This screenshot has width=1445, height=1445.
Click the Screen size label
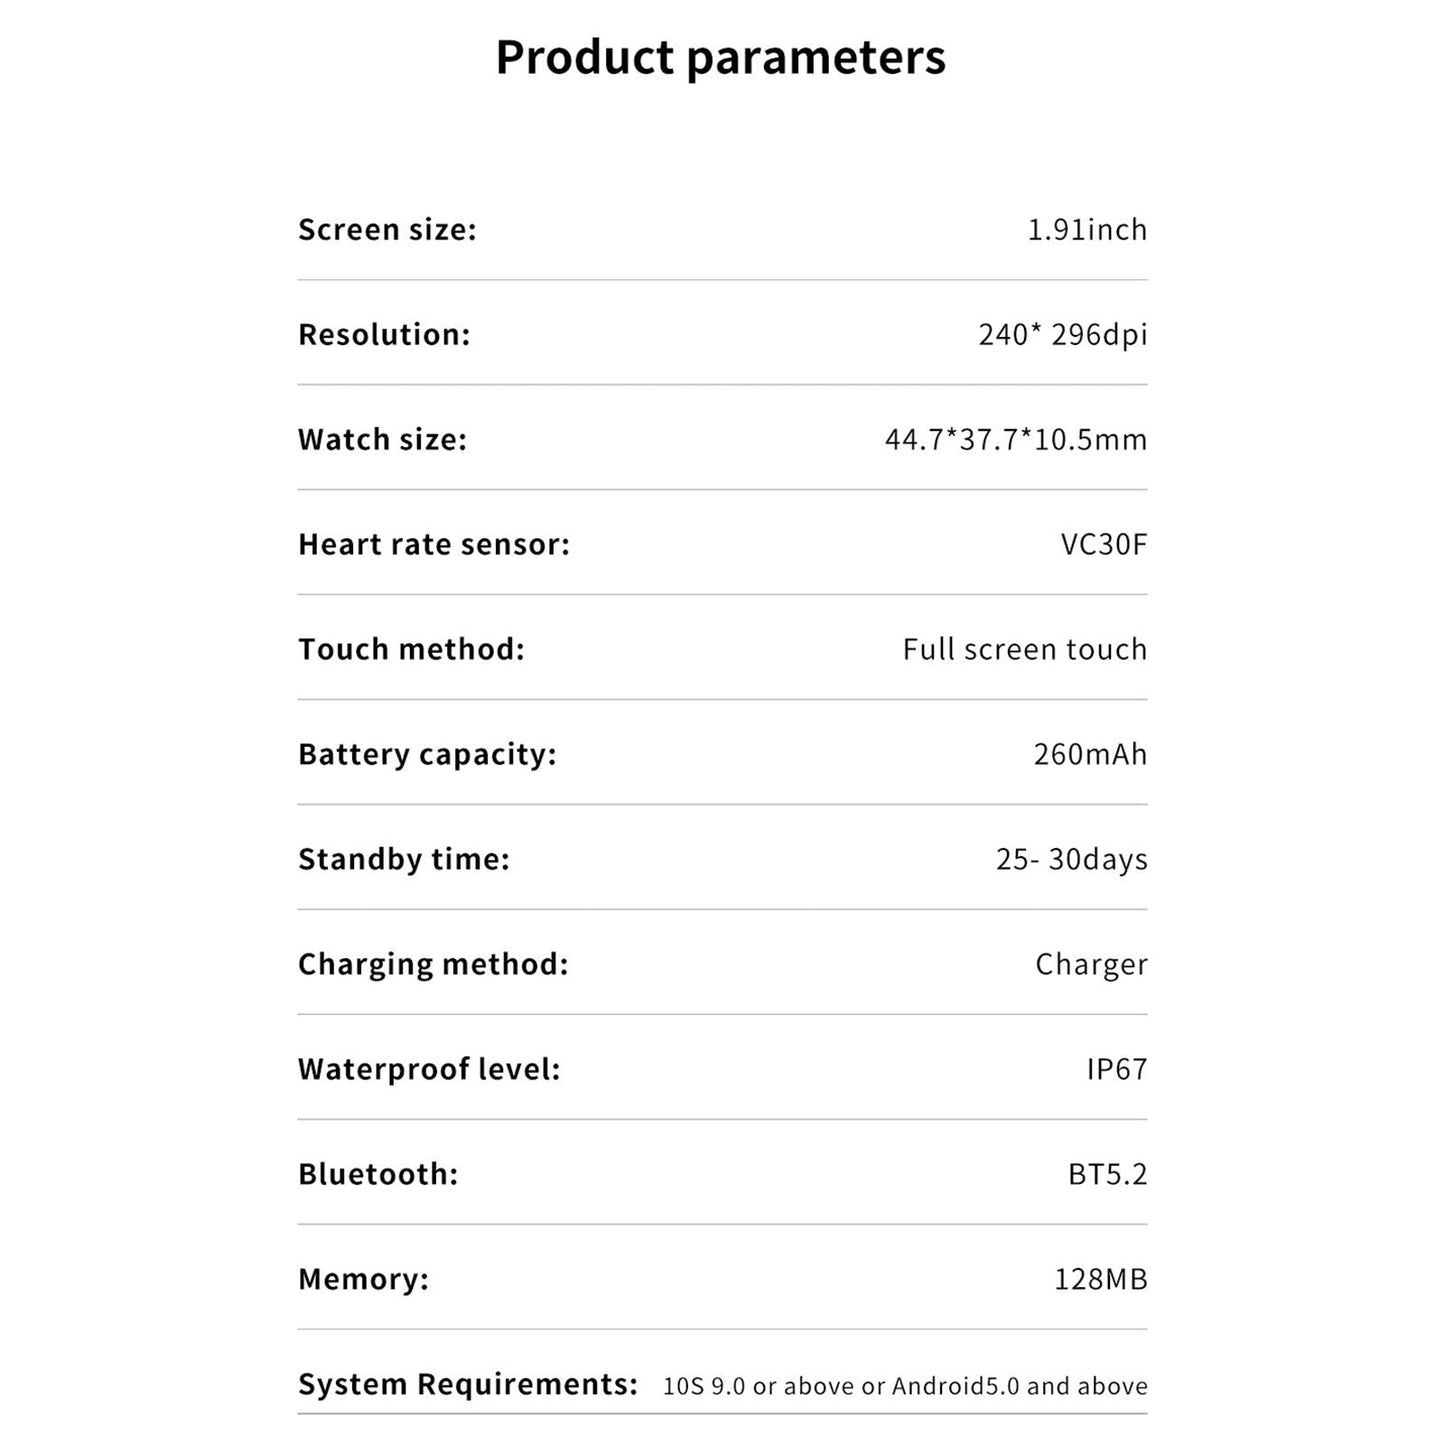point(387,230)
